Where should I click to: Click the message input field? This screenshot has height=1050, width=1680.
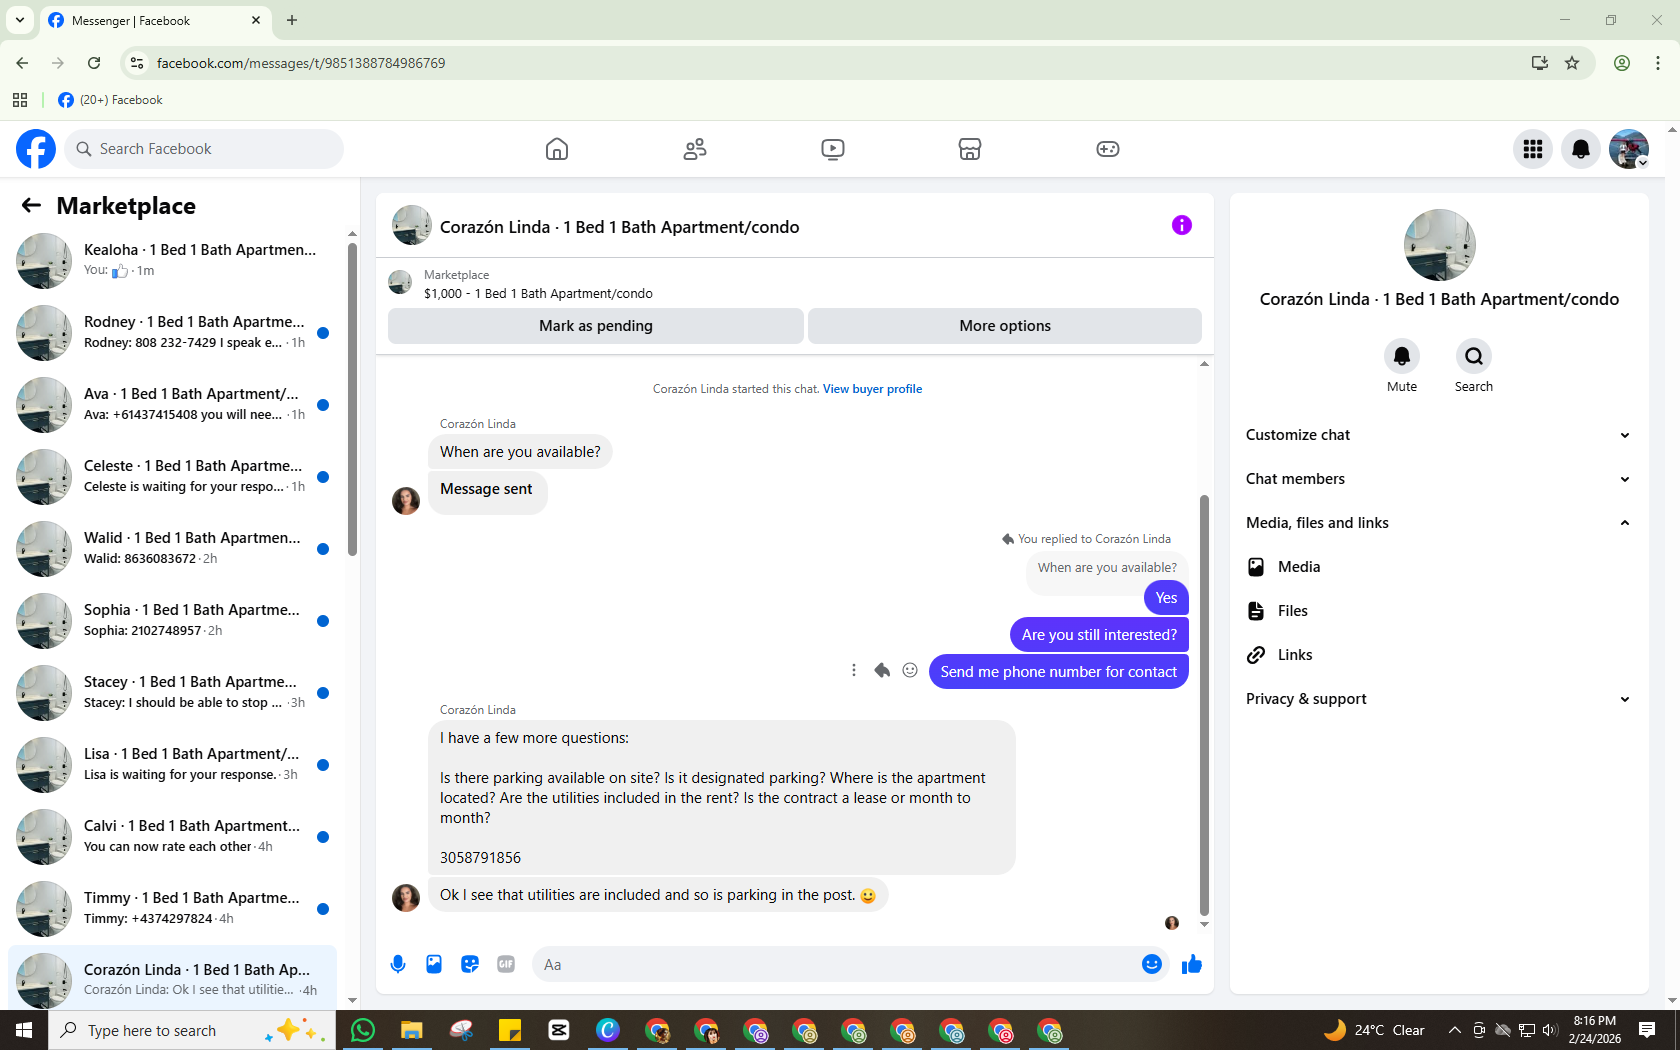835,964
